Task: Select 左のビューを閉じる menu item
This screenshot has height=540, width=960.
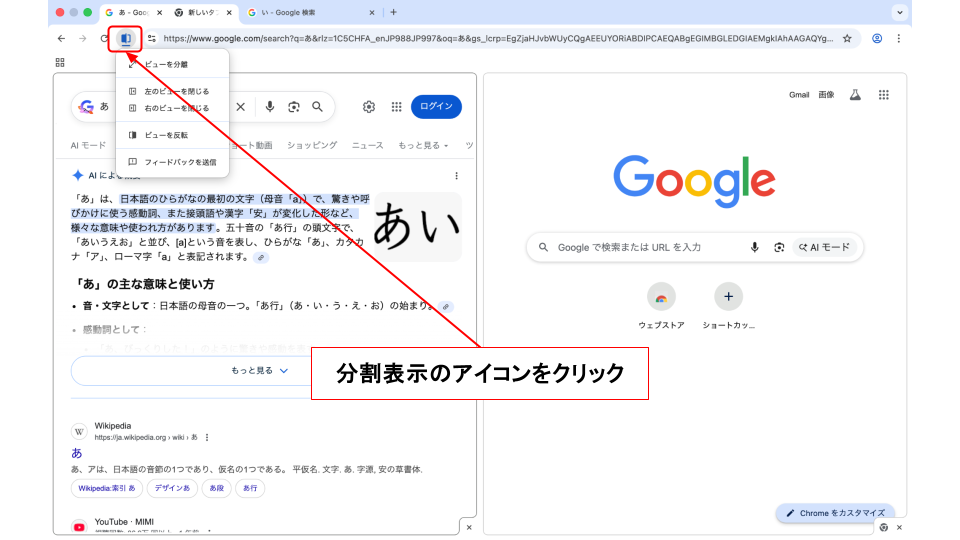Action: [176, 91]
